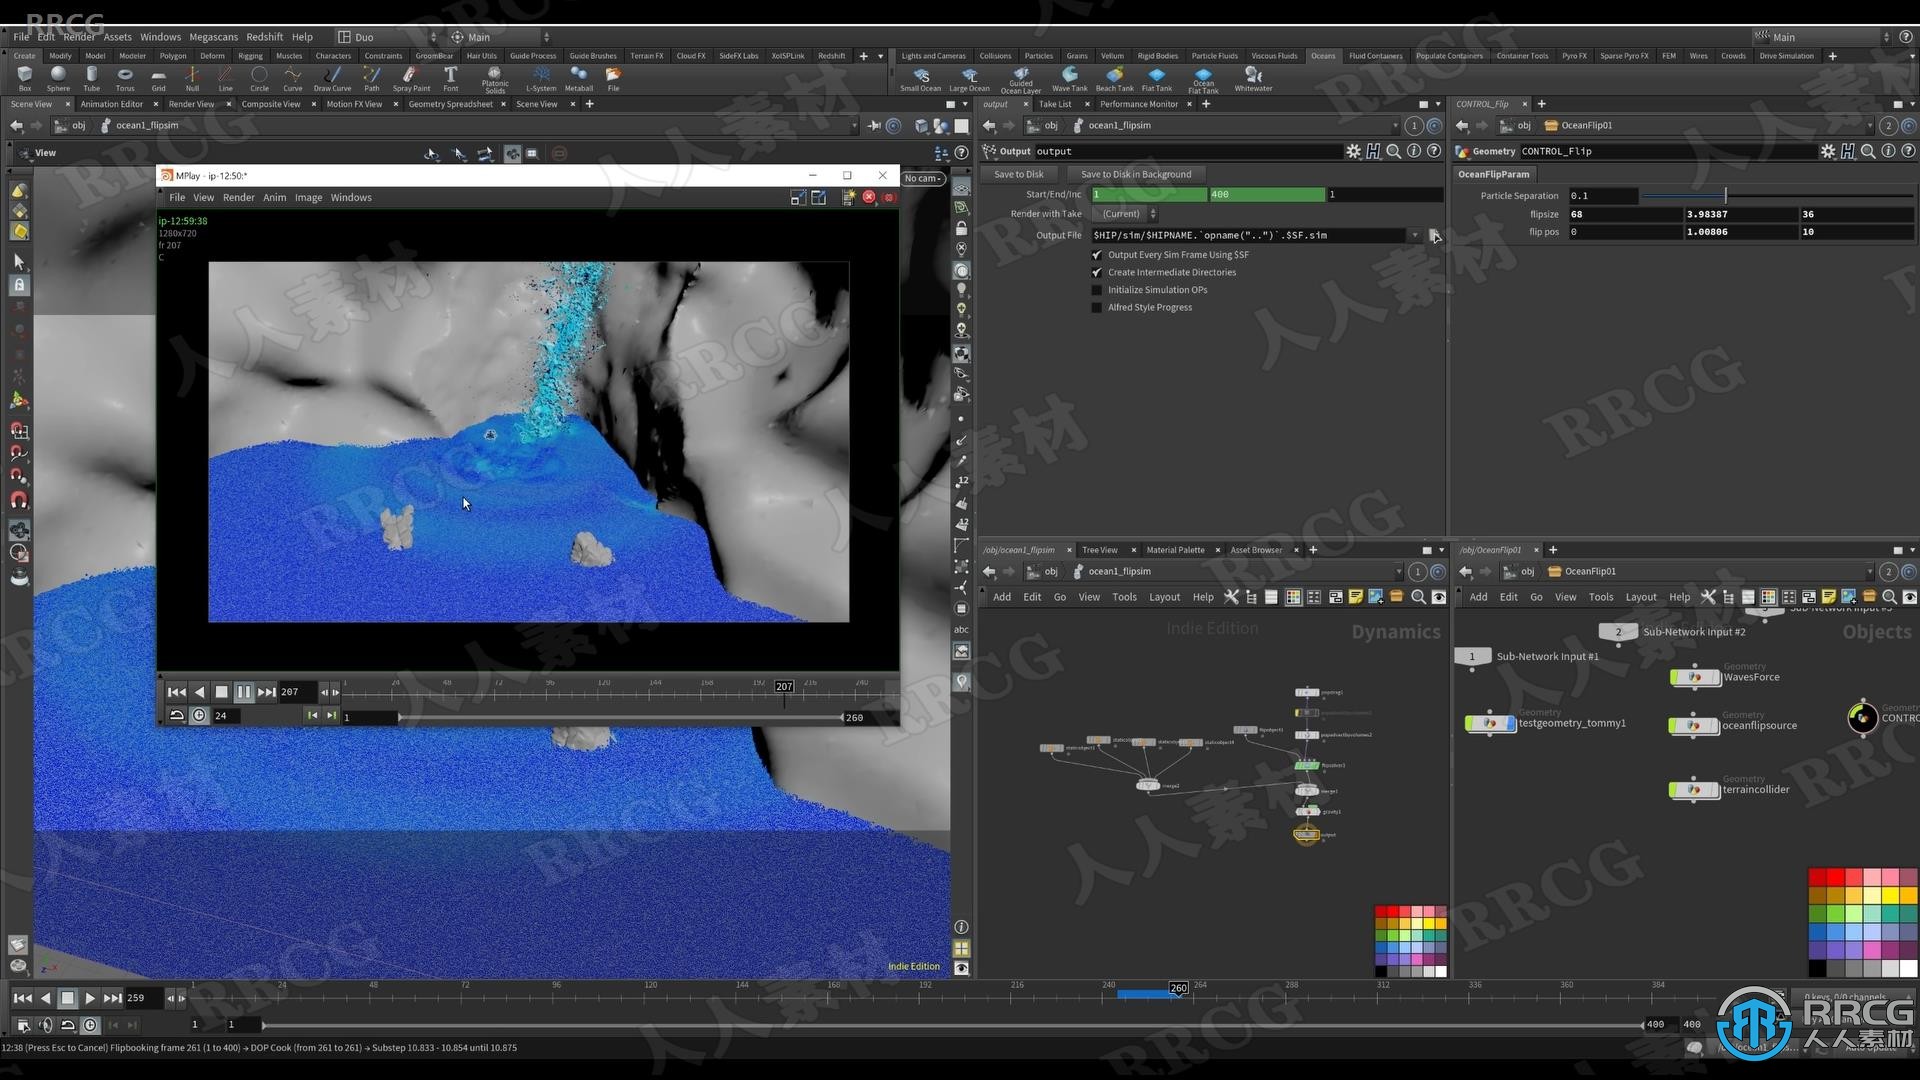This screenshot has height=1080, width=1920.
Task: Pick the red swatch in the right color palette
Action: pos(1817,877)
